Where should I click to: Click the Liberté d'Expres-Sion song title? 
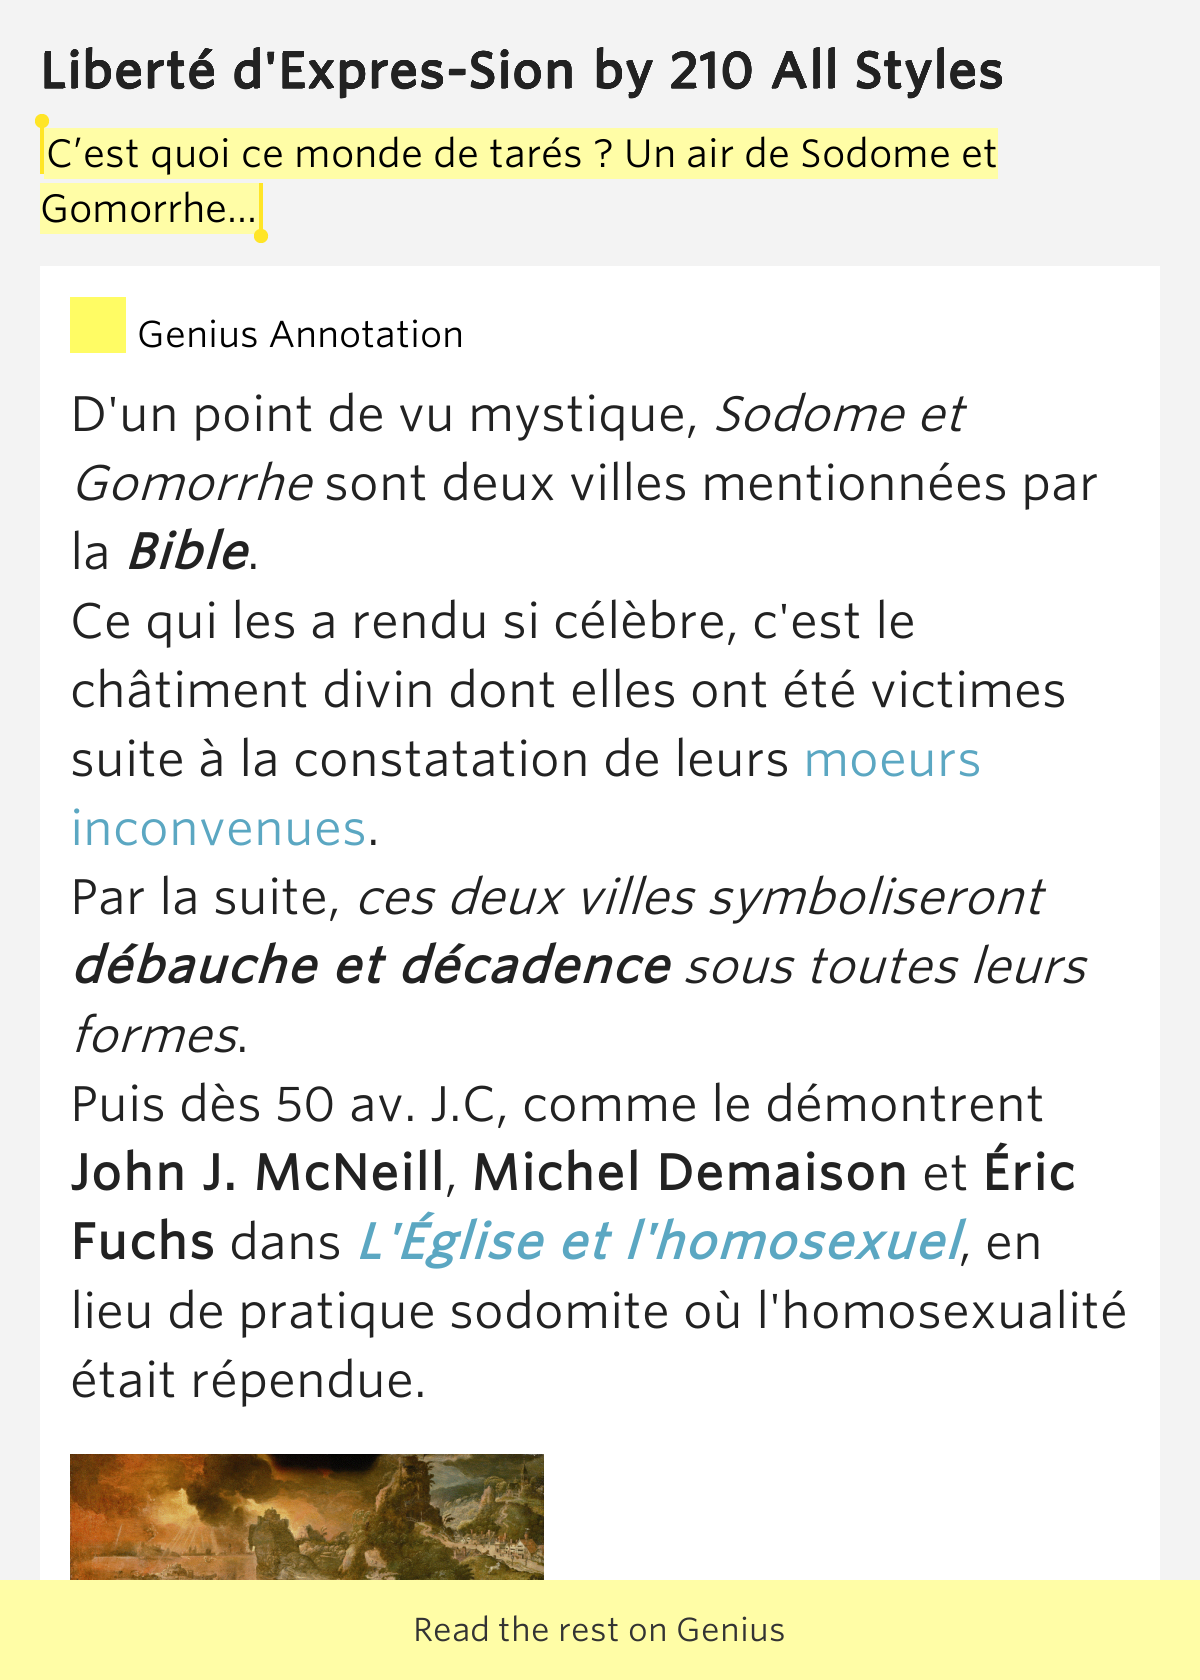(x=521, y=71)
